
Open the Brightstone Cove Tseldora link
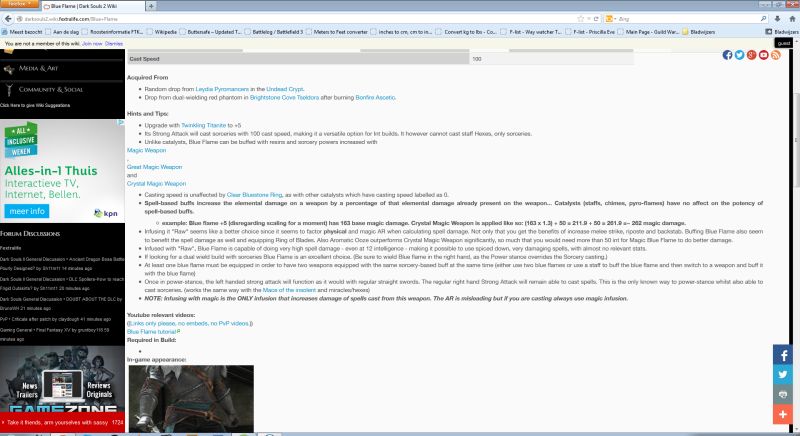point(284,97)
